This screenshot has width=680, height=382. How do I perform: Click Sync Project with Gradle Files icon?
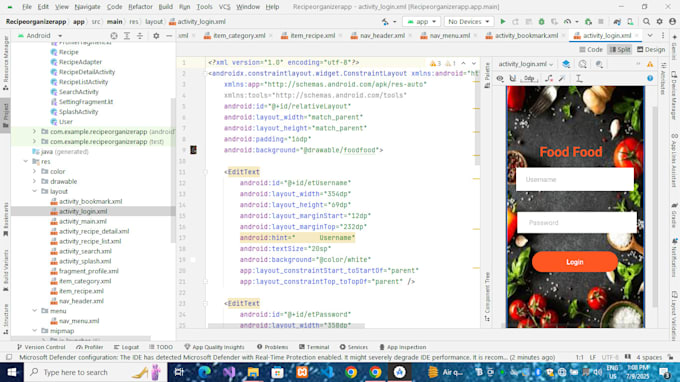[x=617, y=21]
